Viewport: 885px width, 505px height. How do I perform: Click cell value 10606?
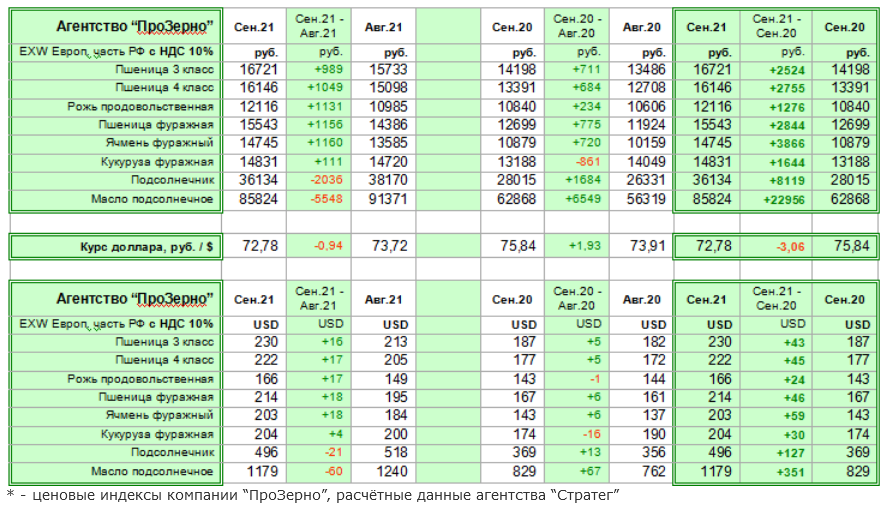click(646, 107)
